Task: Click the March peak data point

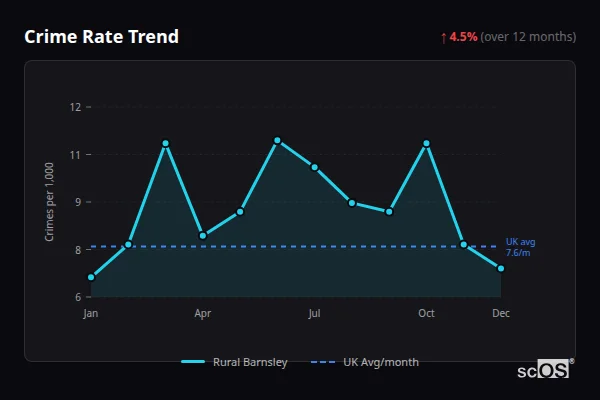Action: click(x=166, y=143)
